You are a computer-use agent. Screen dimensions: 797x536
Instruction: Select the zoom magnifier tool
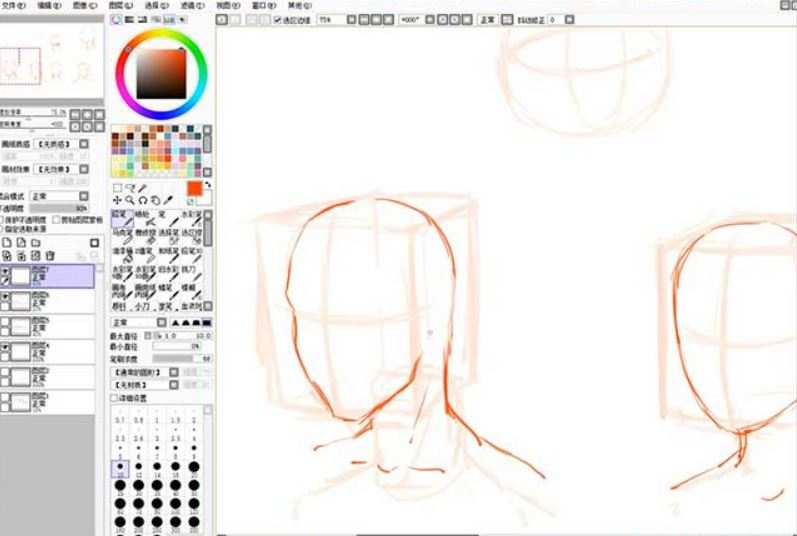[x=130, y=200]
